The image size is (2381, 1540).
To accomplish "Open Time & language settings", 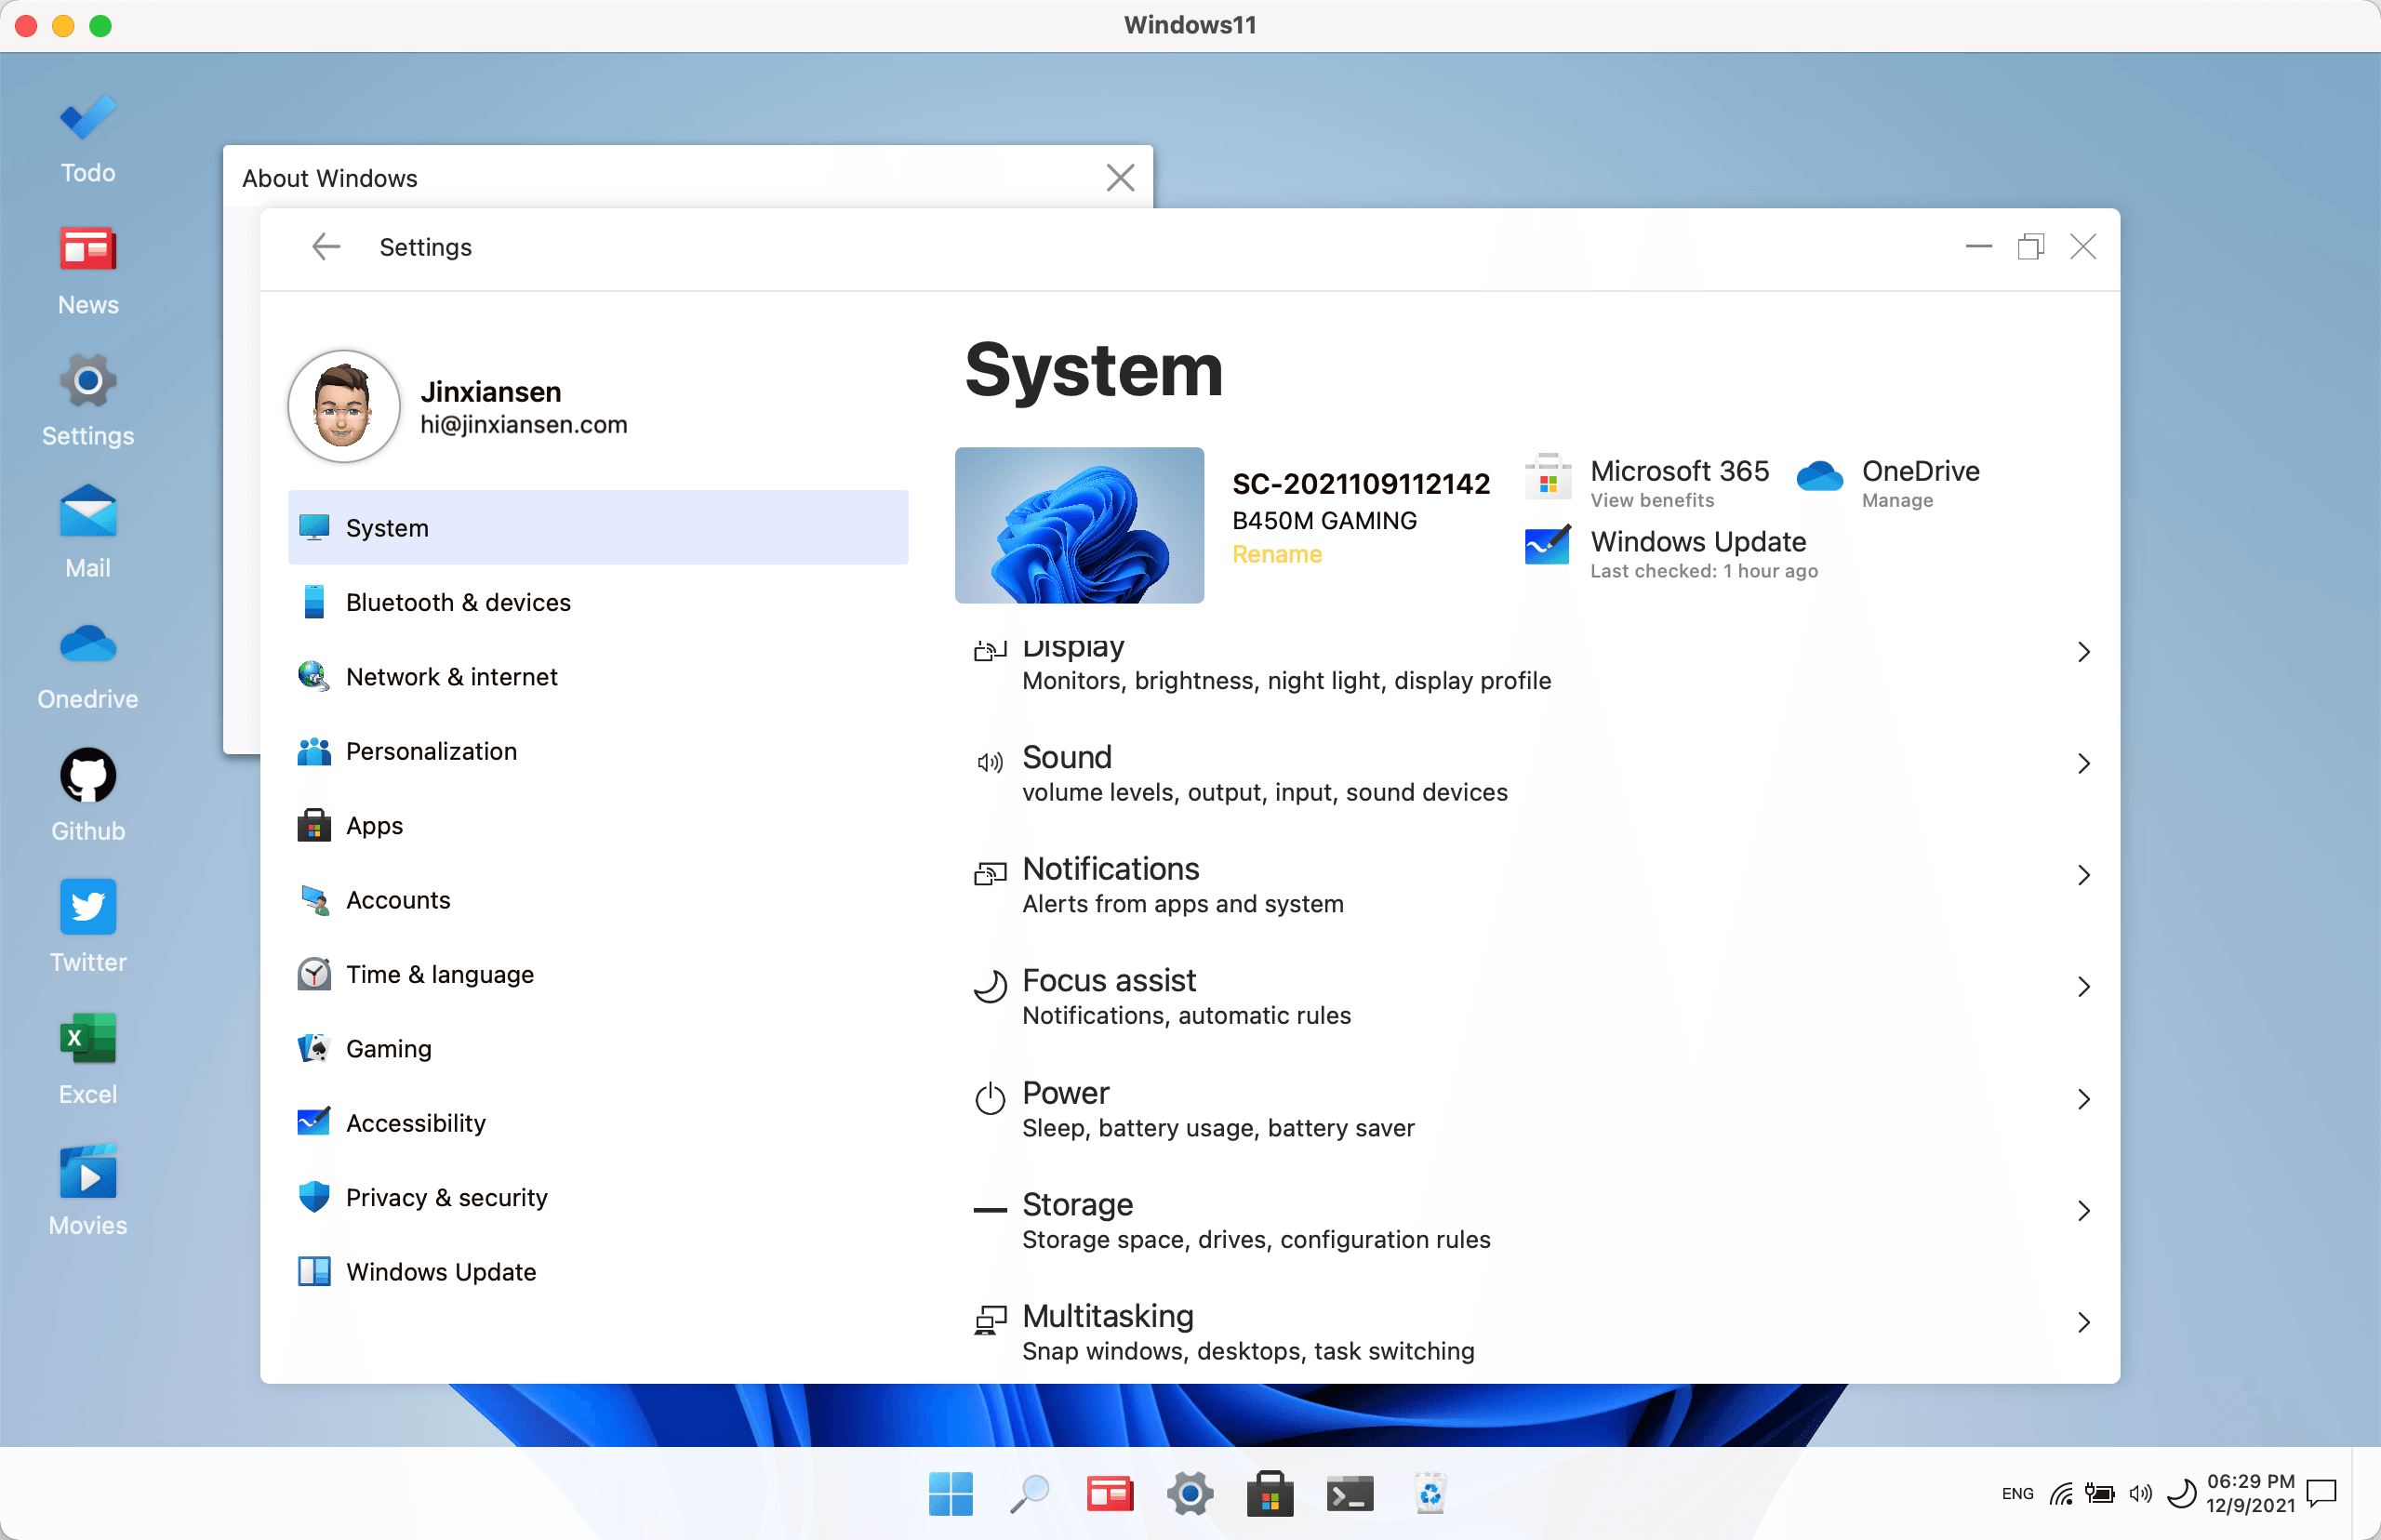I will tap(598, 974).
